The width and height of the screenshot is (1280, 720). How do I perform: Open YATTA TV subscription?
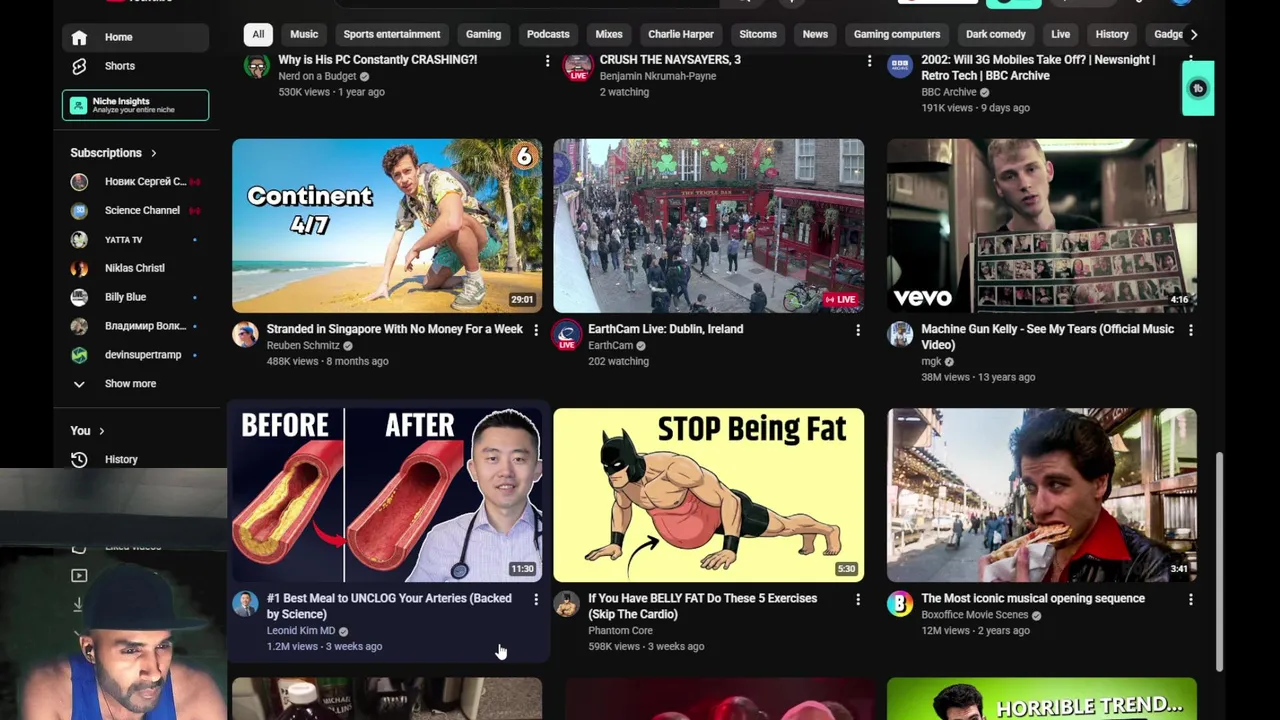[135, 240]
